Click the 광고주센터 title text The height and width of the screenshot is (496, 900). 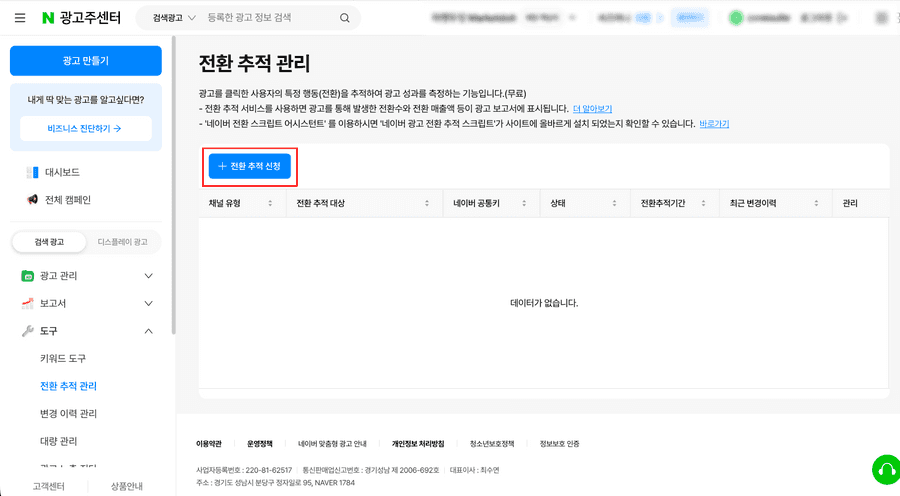[90, 18]
